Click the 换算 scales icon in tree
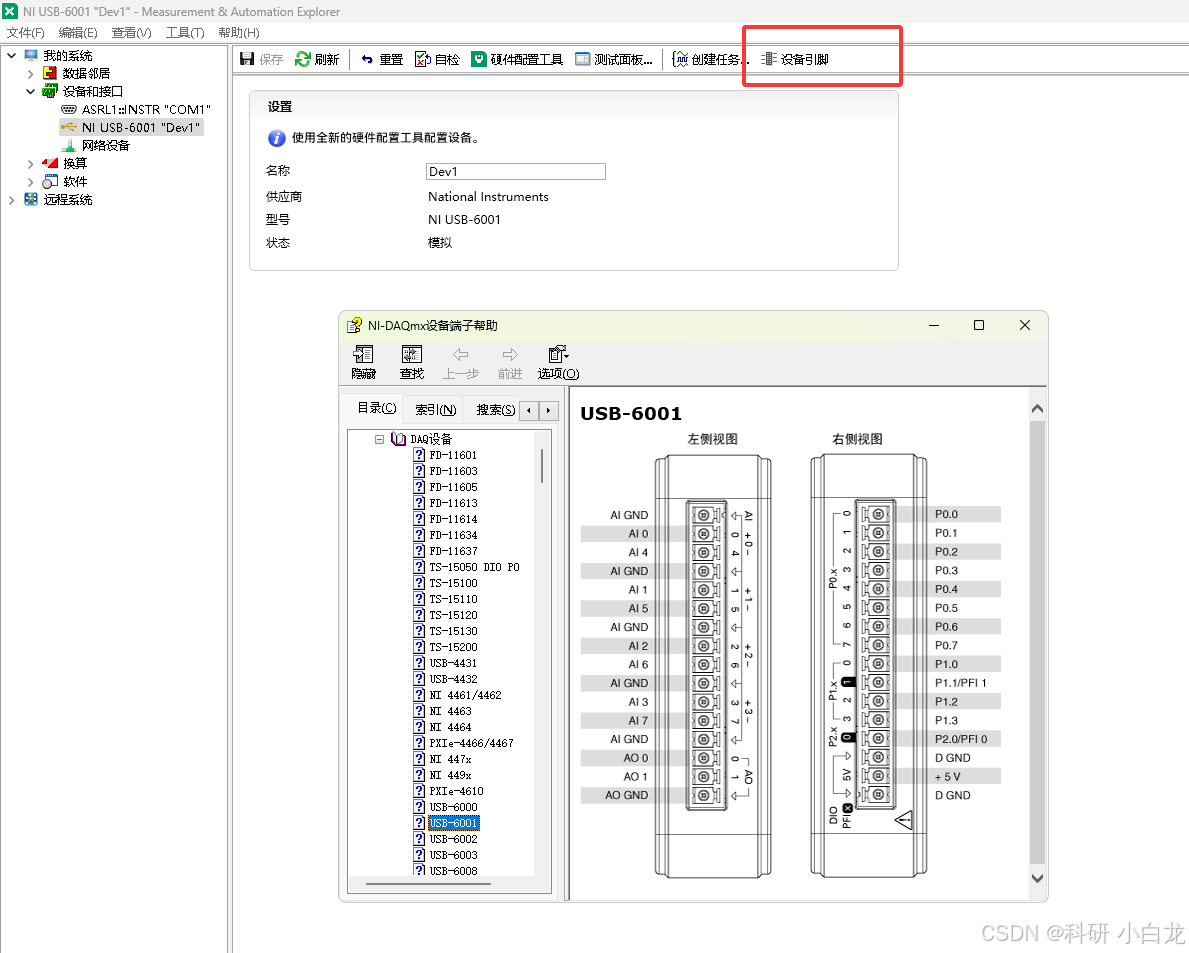 [x=50, y=163]
